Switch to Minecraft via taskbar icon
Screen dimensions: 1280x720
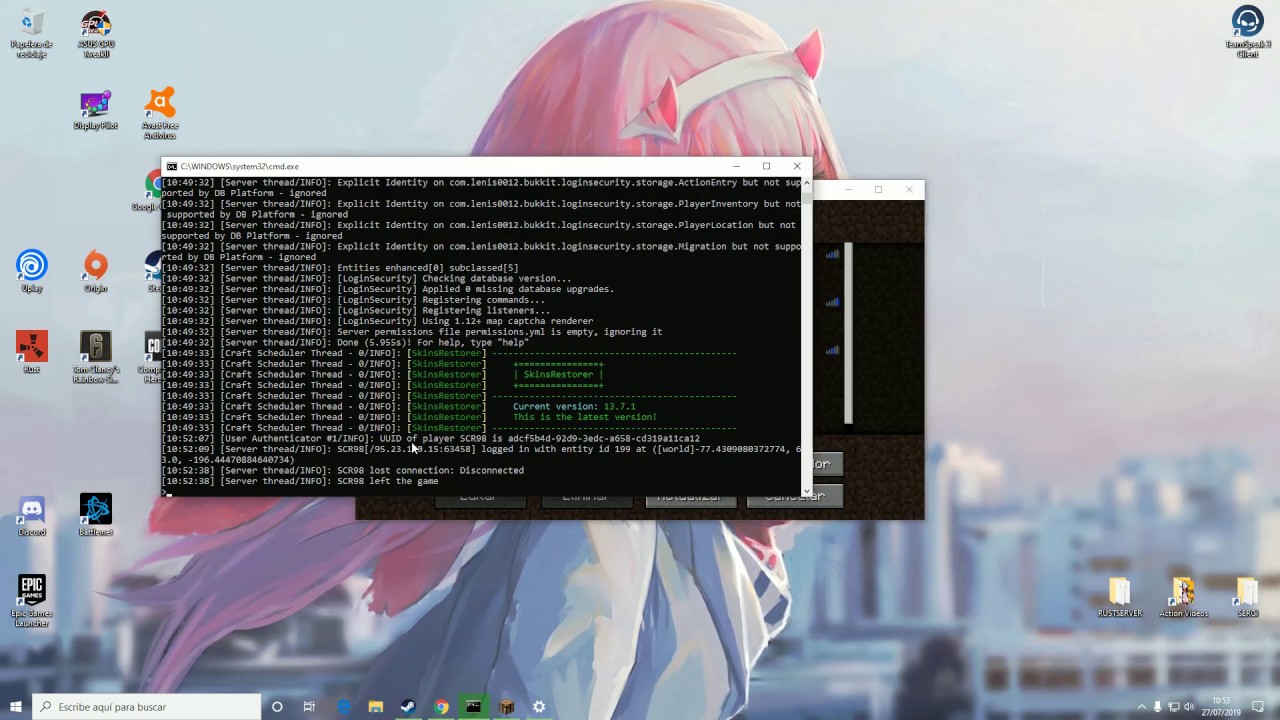point(506,707)
